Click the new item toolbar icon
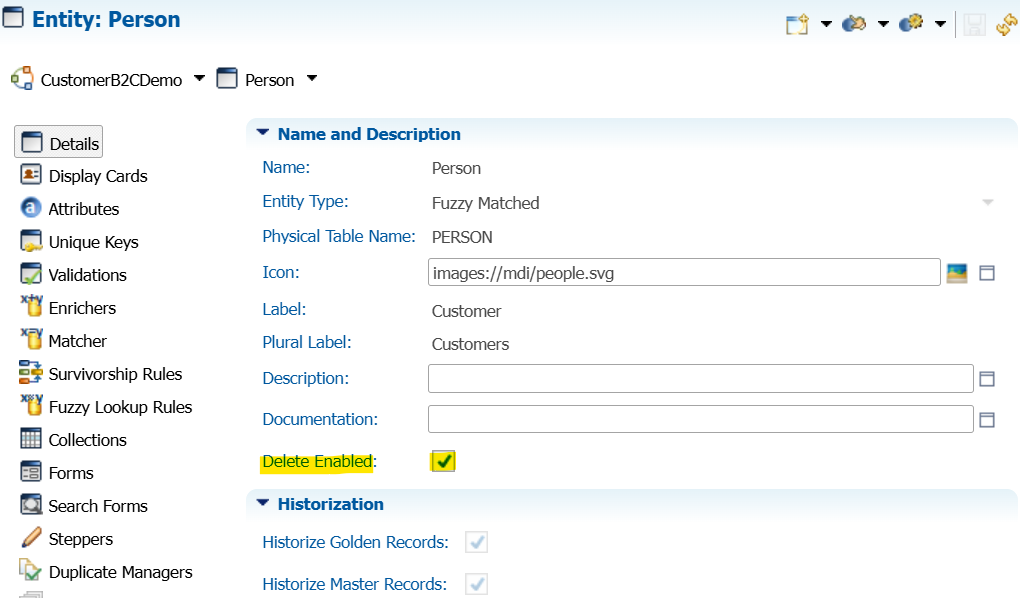1020x598 pixels. point(797,25)
